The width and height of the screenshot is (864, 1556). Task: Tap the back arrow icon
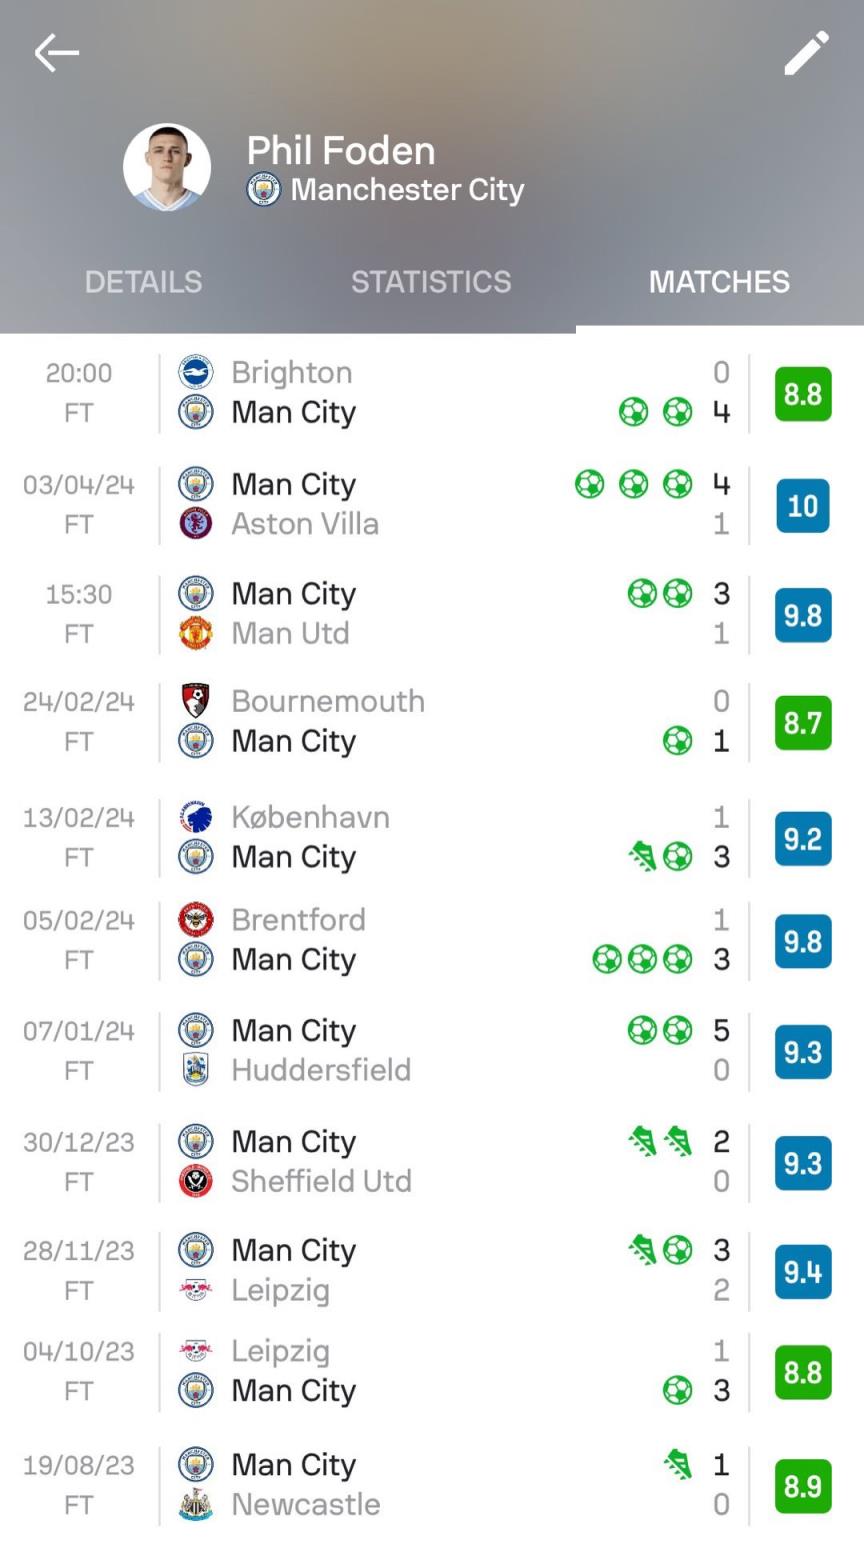pos(56,53)
